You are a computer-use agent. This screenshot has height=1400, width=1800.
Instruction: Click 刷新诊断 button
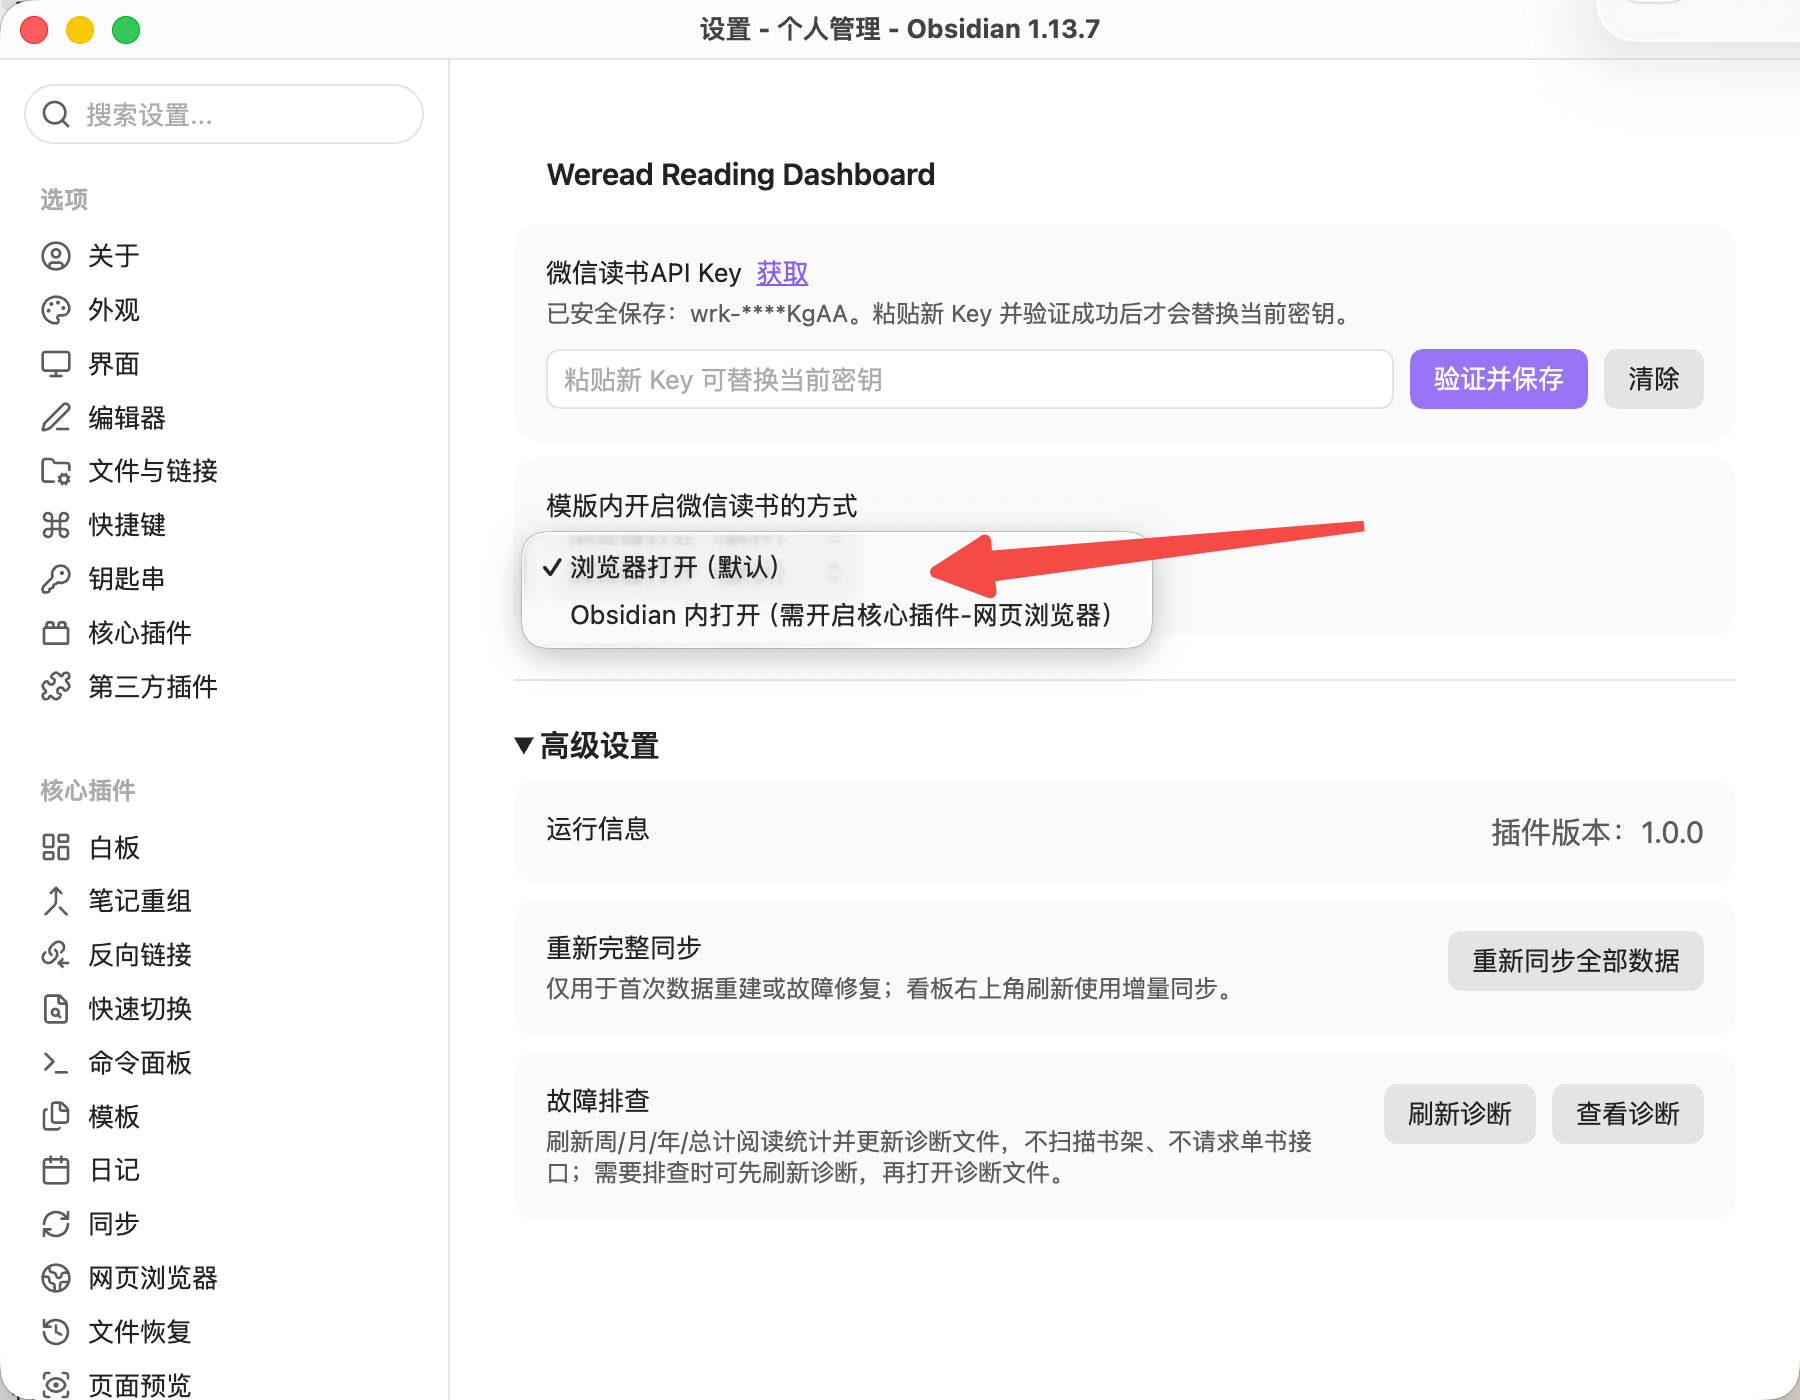(1459, 1114)
